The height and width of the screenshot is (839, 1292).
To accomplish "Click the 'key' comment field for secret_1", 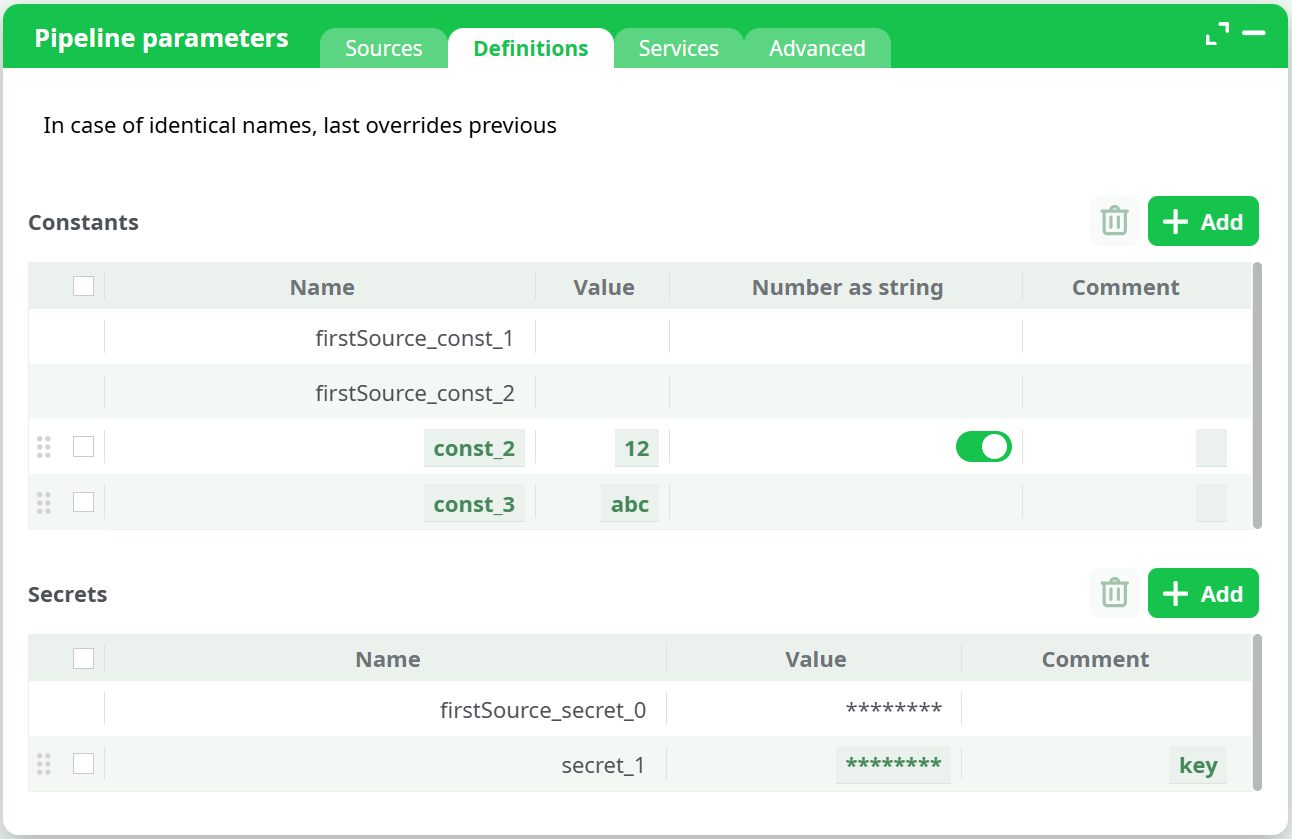I will coord(1197,763).
